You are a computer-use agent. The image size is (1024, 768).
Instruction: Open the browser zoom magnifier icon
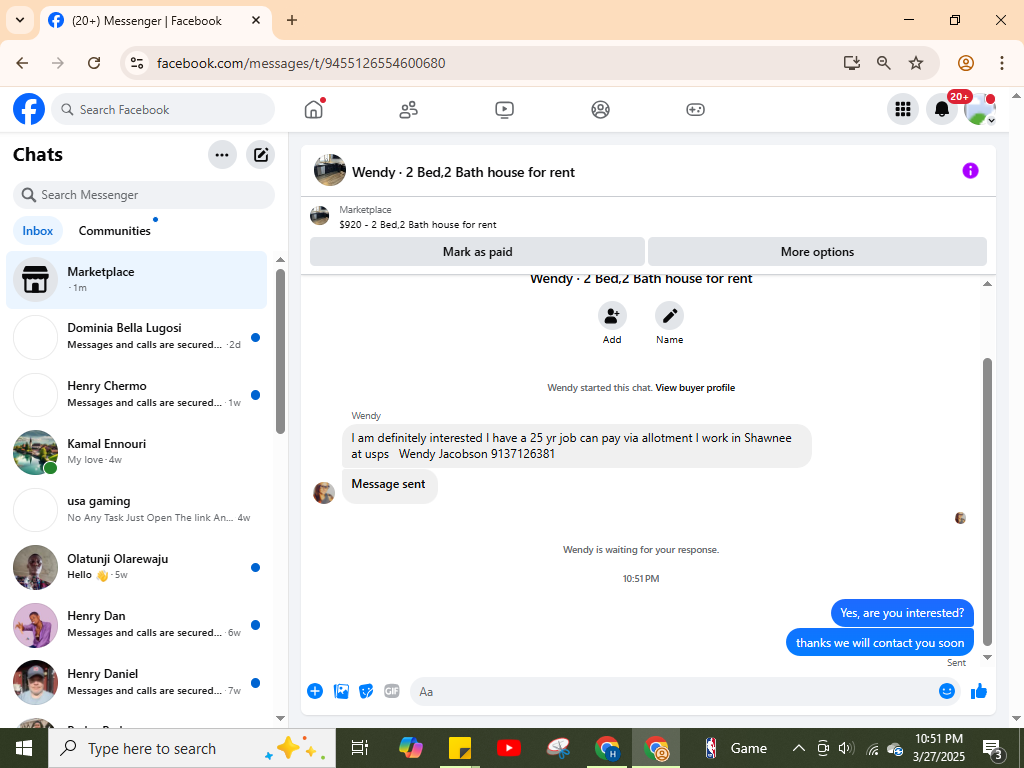tap(884, 63)
